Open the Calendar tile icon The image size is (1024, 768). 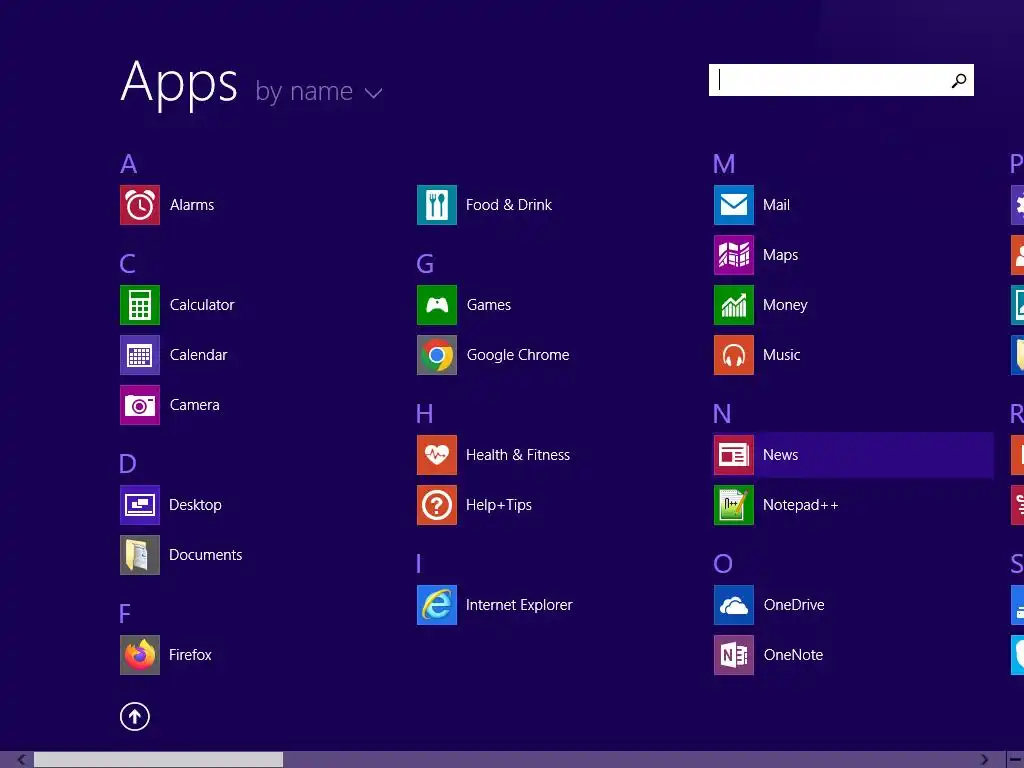coord(140,355)
